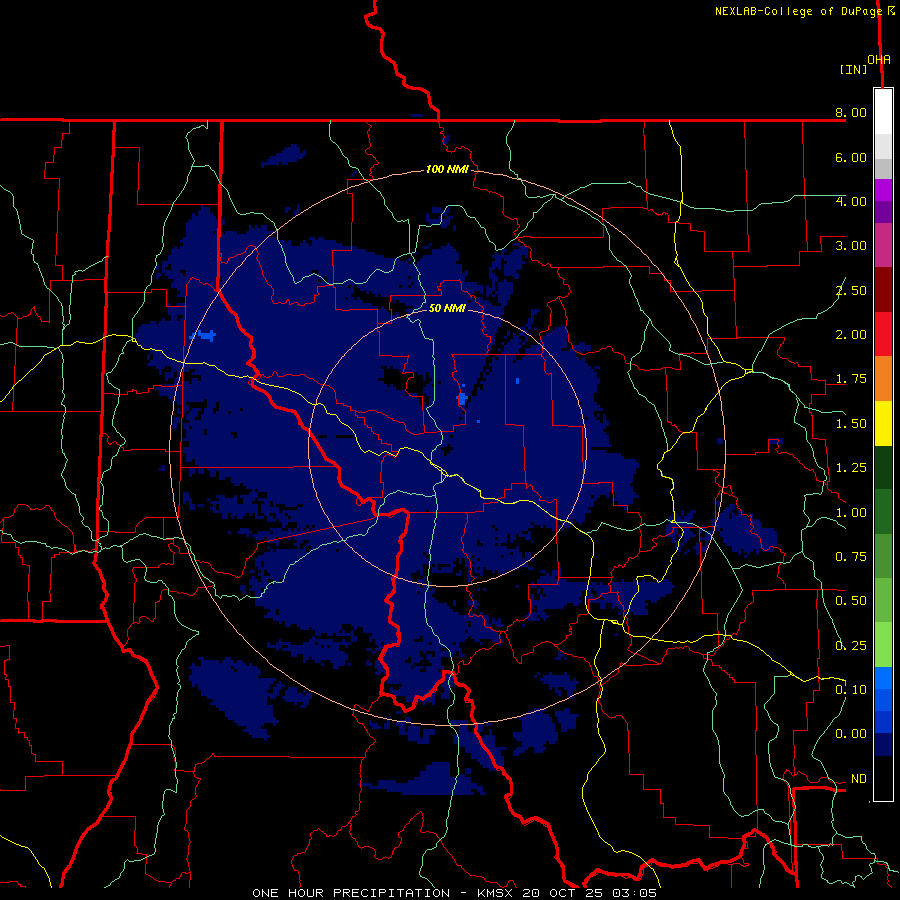Screen dimensions: 900x900
Task: Click the 8.00 legend value
Action: (851, 112)
